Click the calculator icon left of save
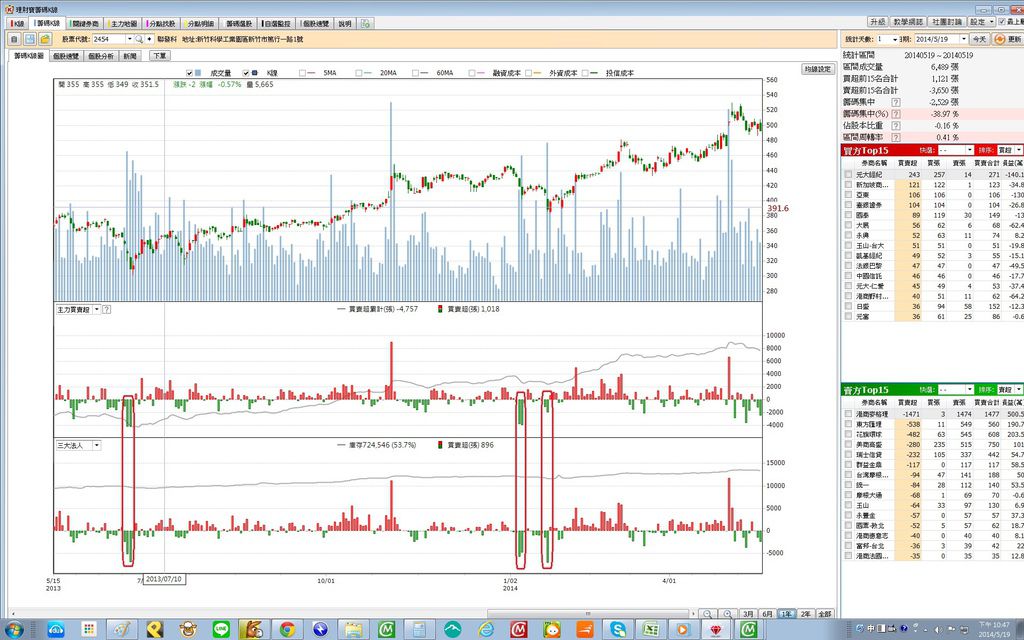This screenshot has height=640, width=1024. 14,39
